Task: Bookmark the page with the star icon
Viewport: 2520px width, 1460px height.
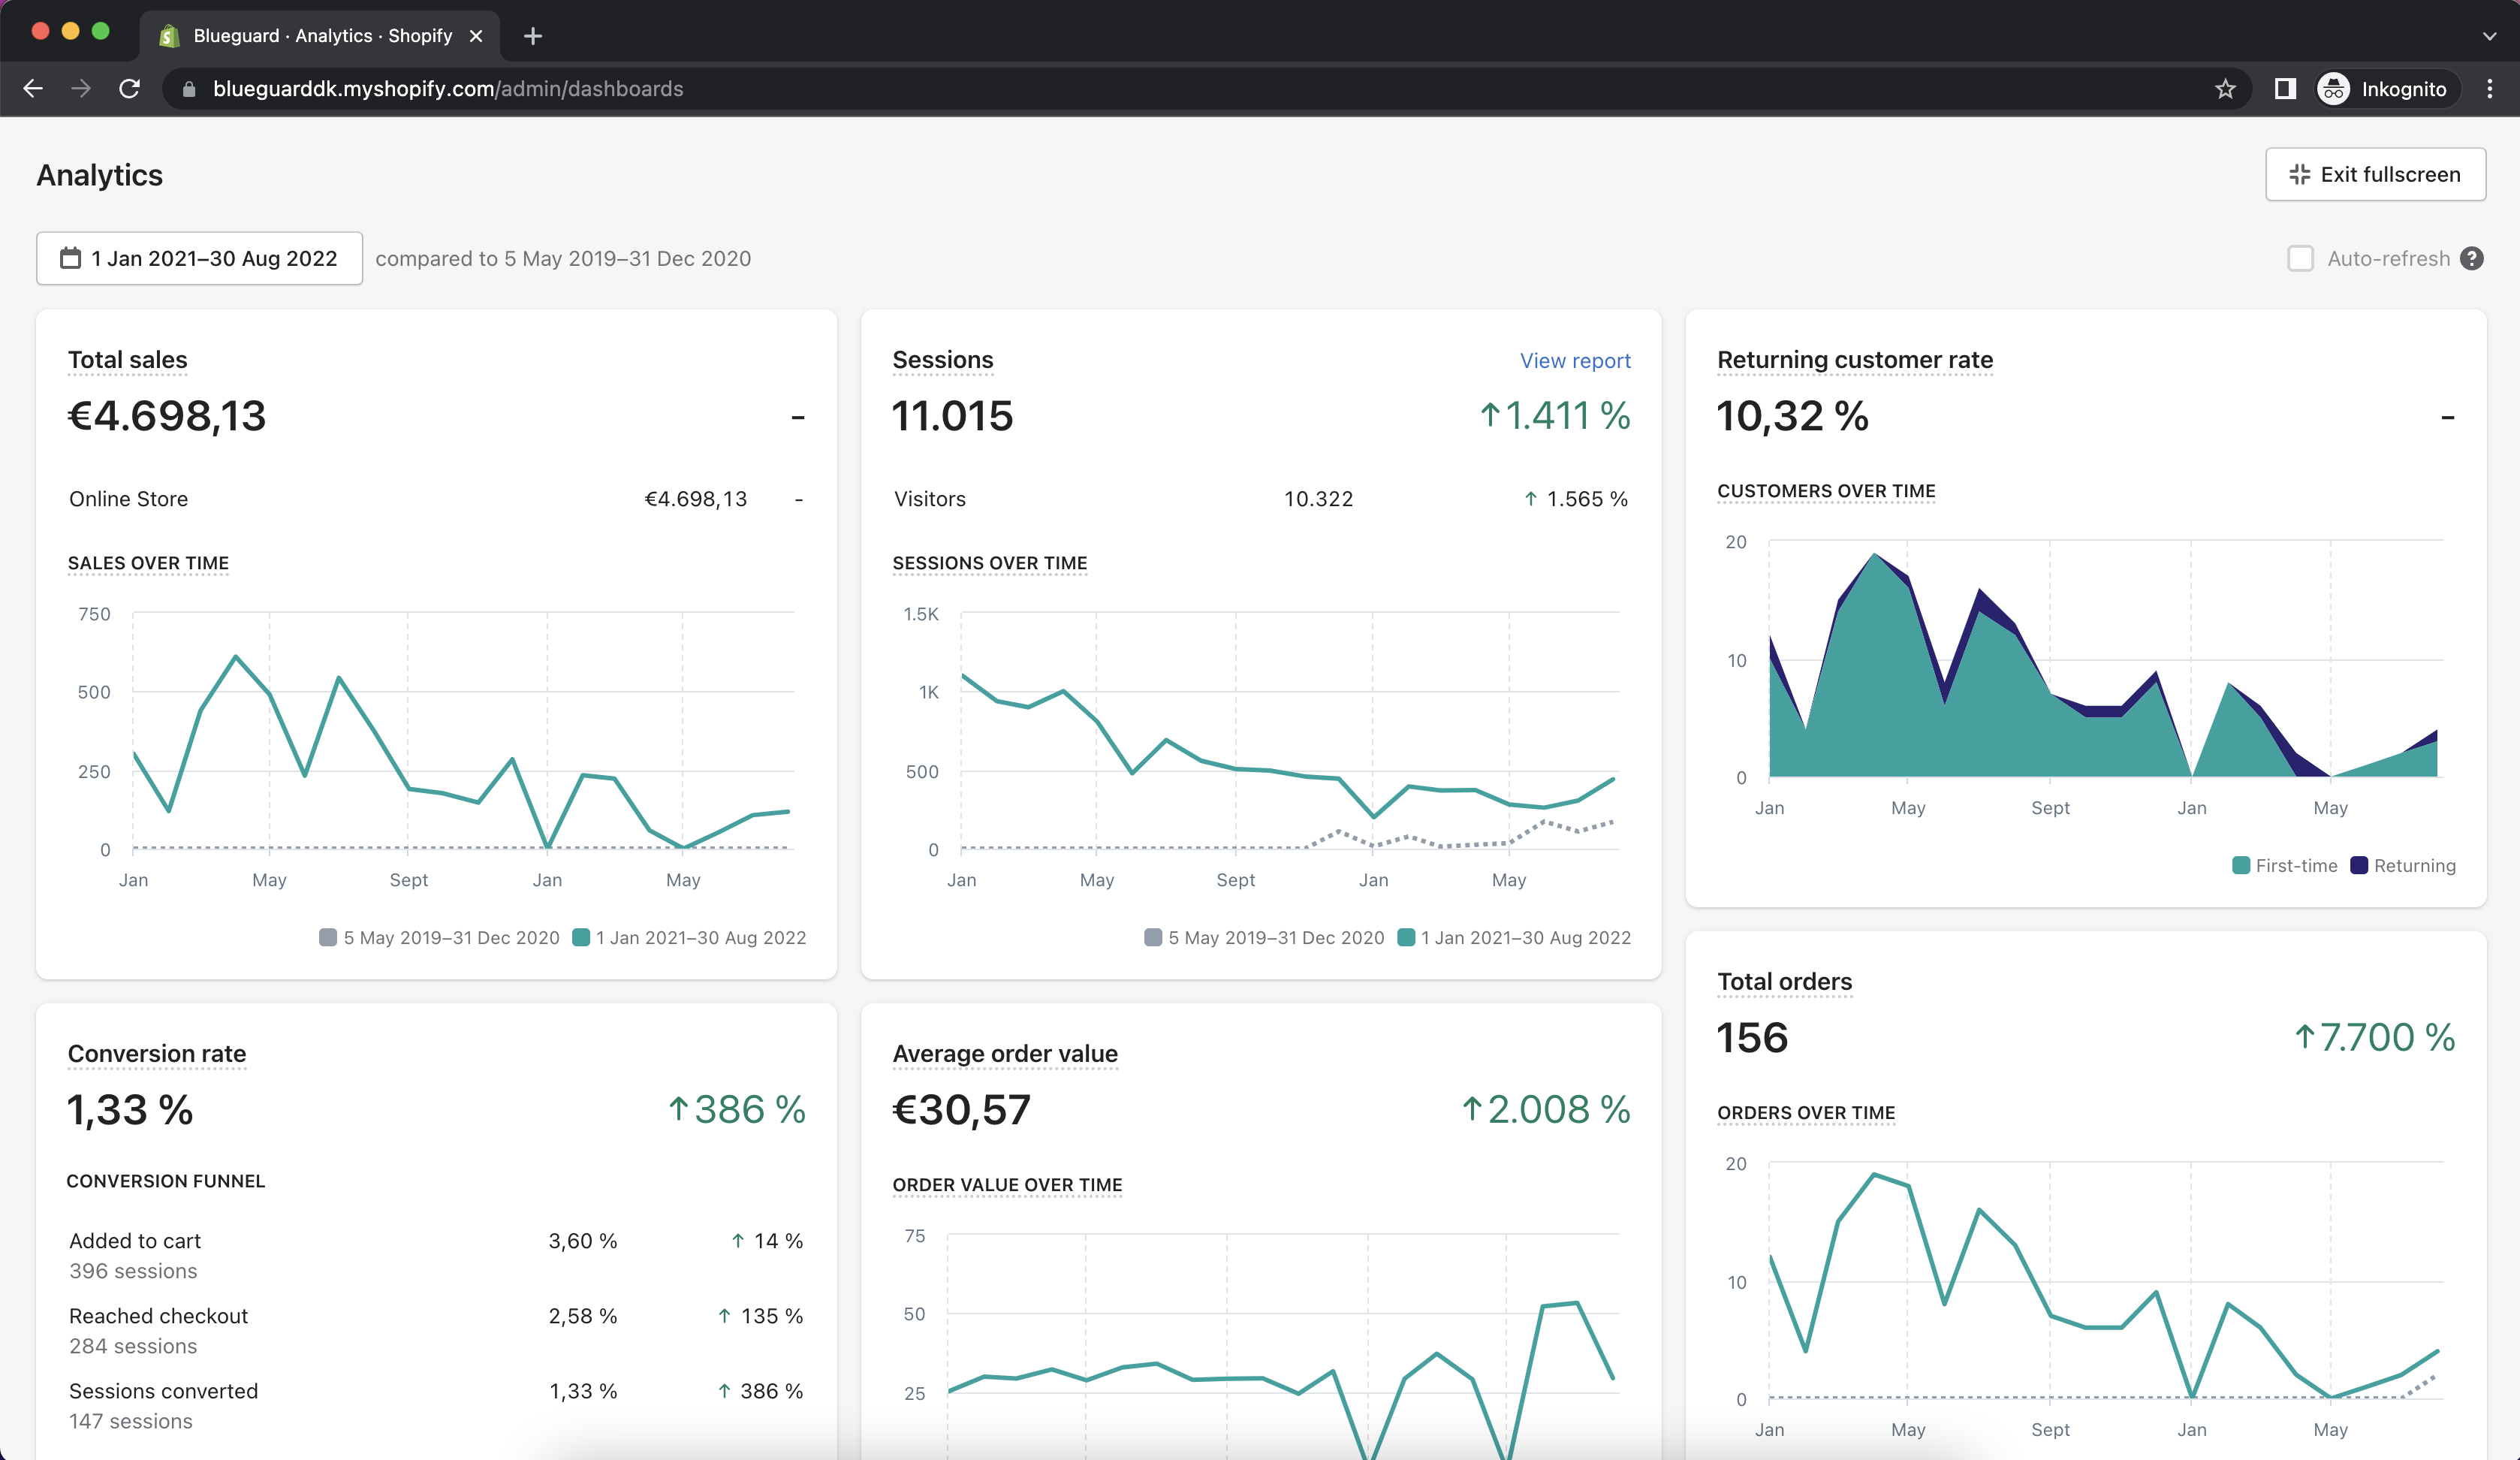Action: tap(2224, 89)
